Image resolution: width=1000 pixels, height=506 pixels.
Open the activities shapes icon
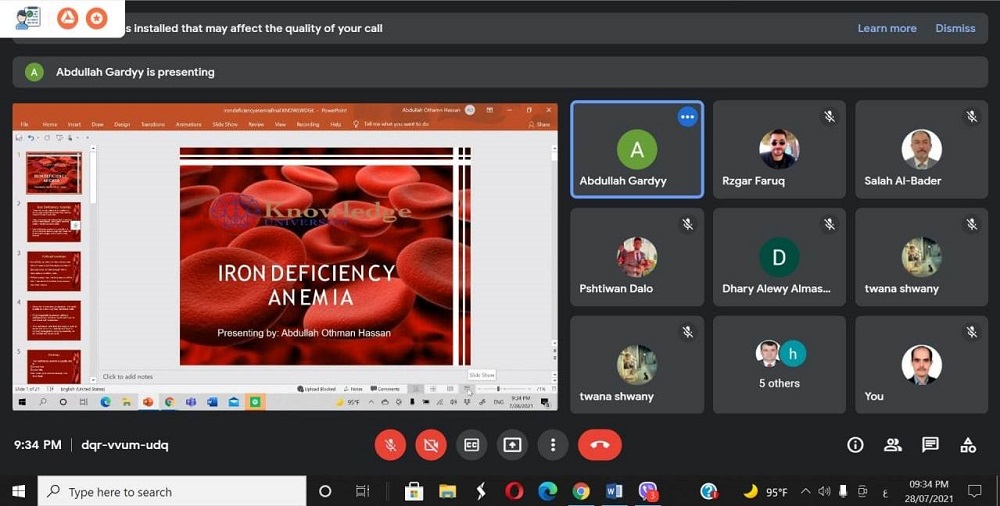[x=968, y=445]
